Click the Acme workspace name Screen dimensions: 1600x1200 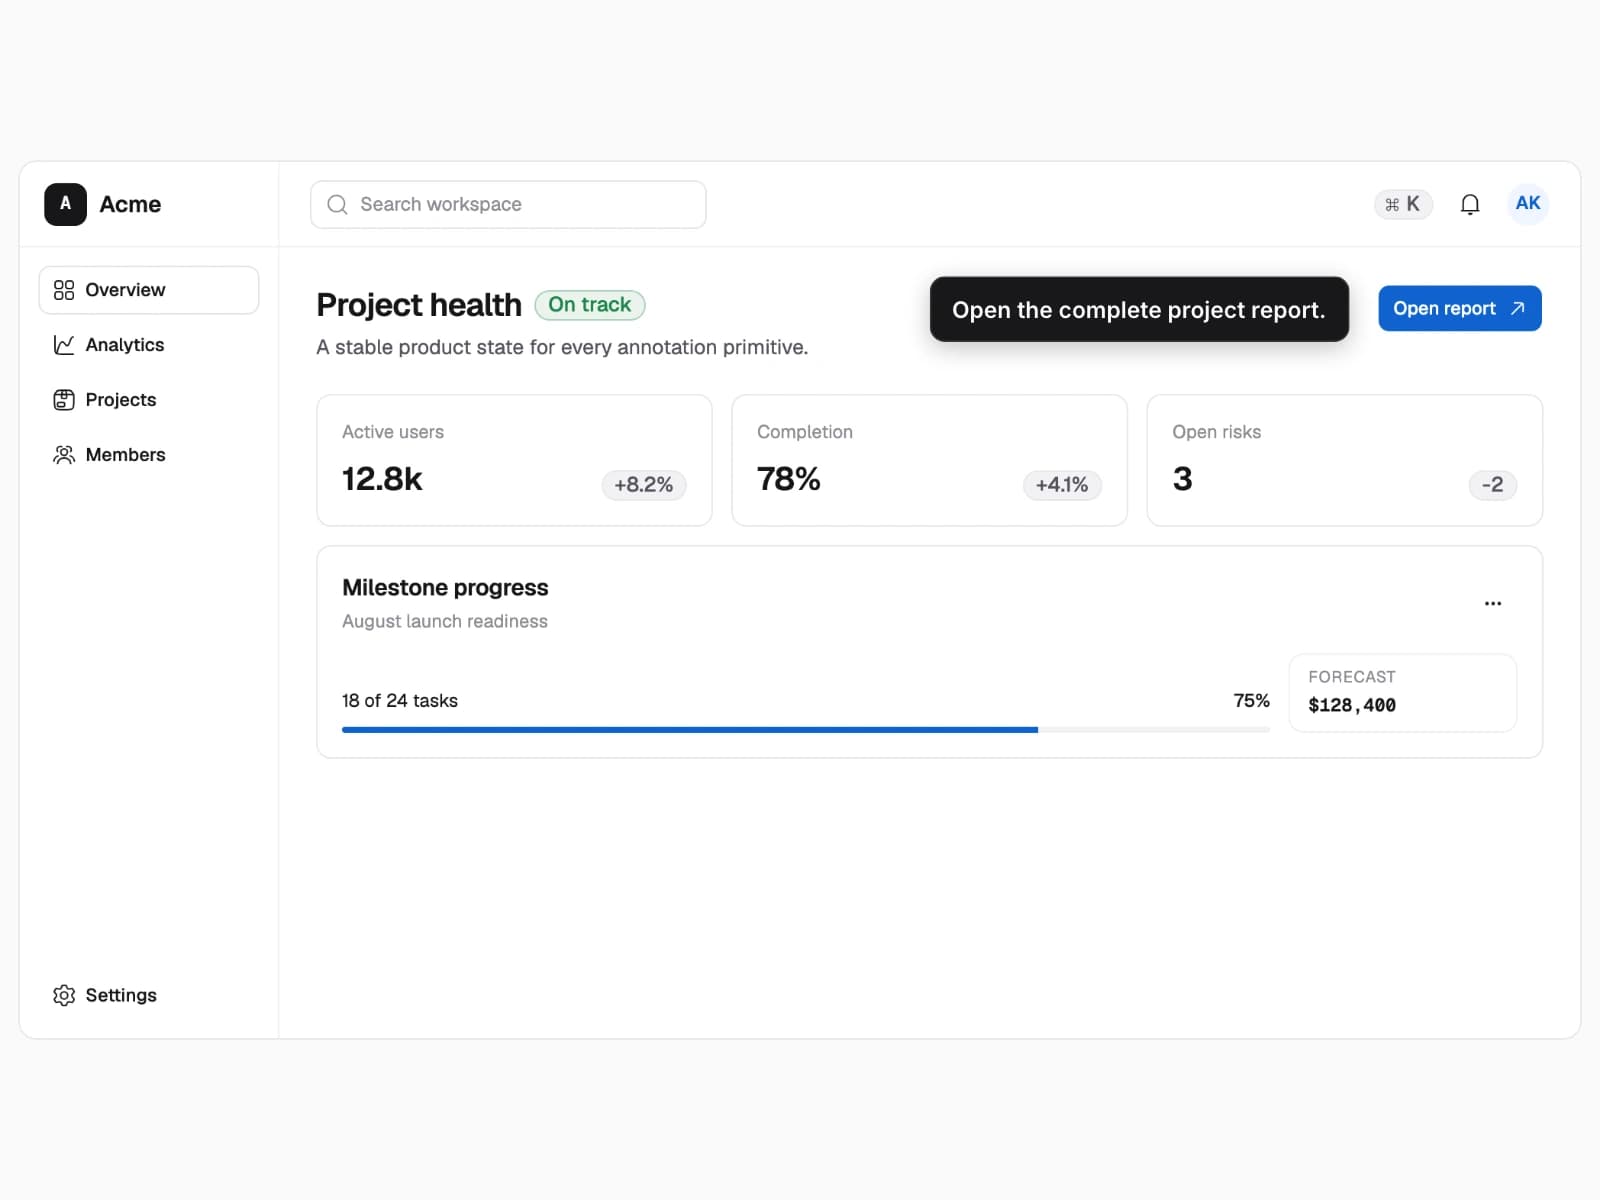130,204
